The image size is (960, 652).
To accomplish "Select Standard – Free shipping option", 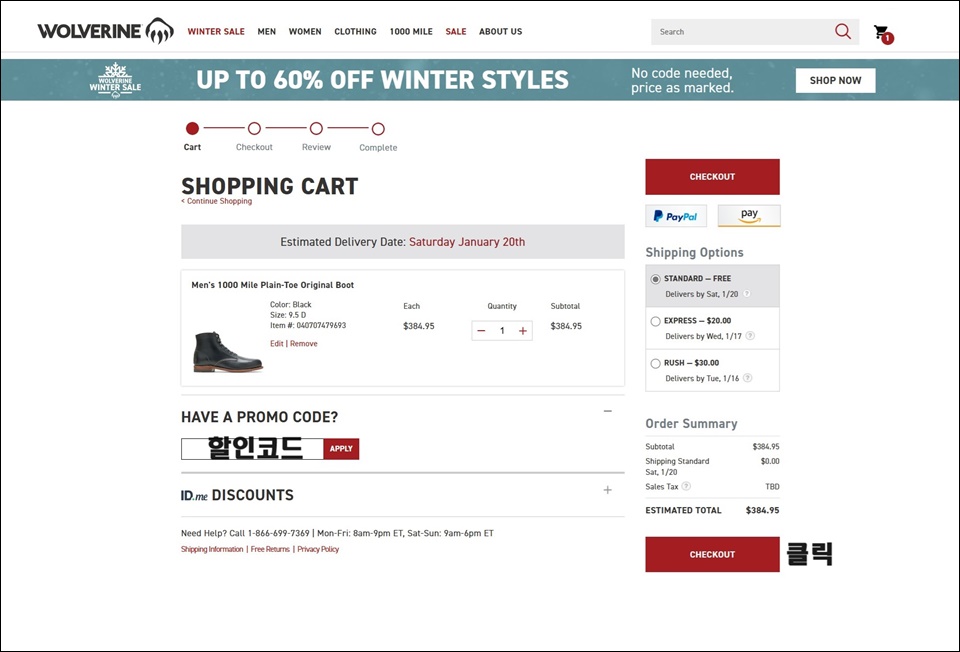I will tap(656, 279).
